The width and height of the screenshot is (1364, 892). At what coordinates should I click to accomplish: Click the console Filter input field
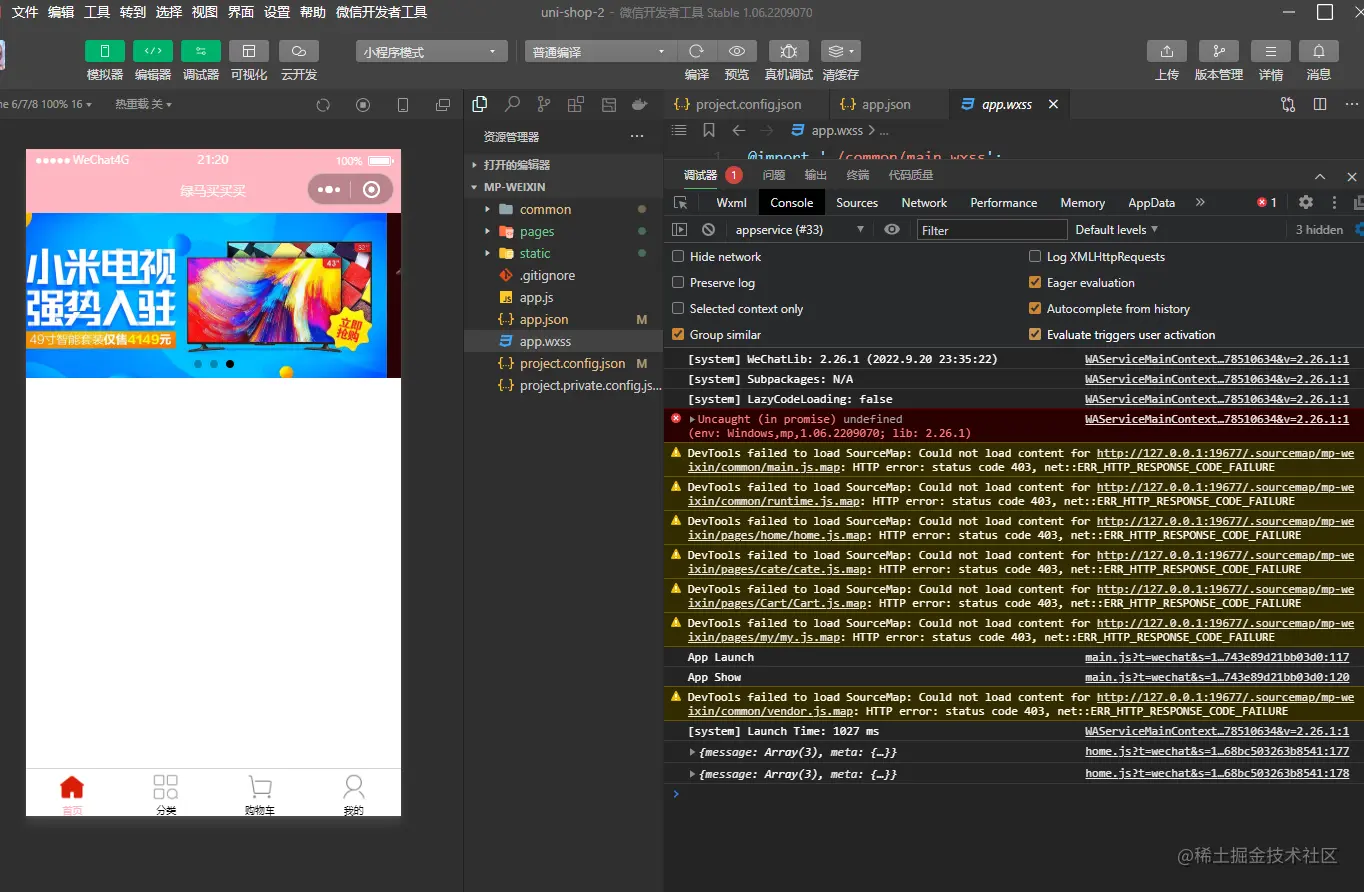pos(992,230)
